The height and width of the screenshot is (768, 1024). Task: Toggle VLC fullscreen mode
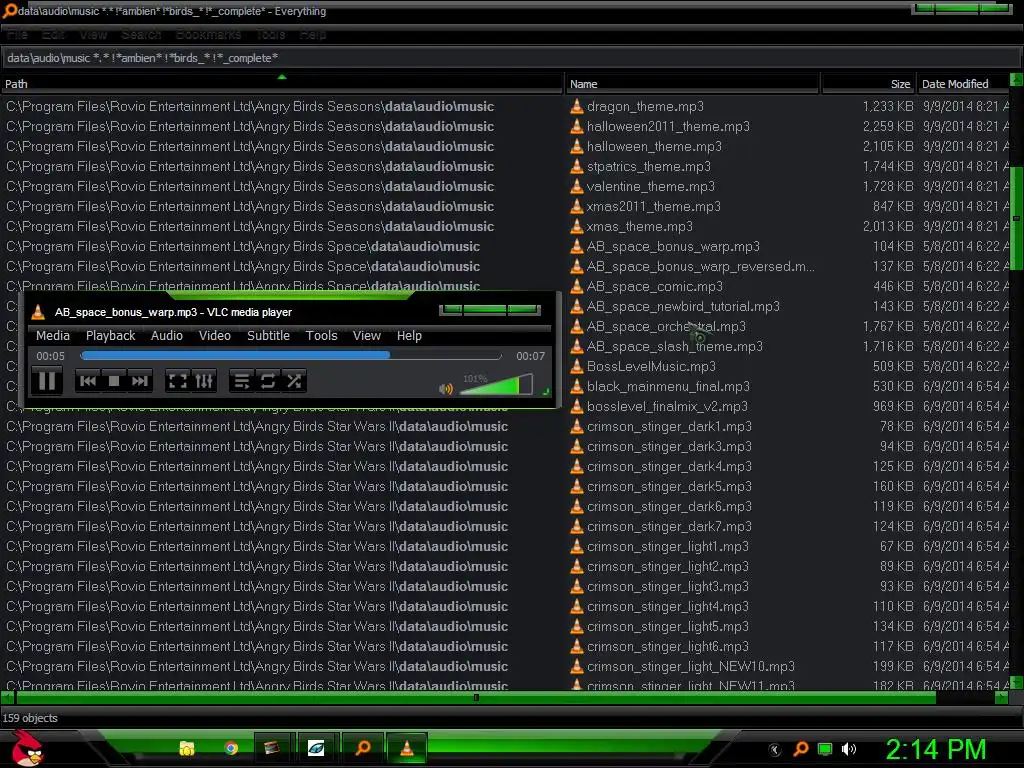tap(178, 381)
